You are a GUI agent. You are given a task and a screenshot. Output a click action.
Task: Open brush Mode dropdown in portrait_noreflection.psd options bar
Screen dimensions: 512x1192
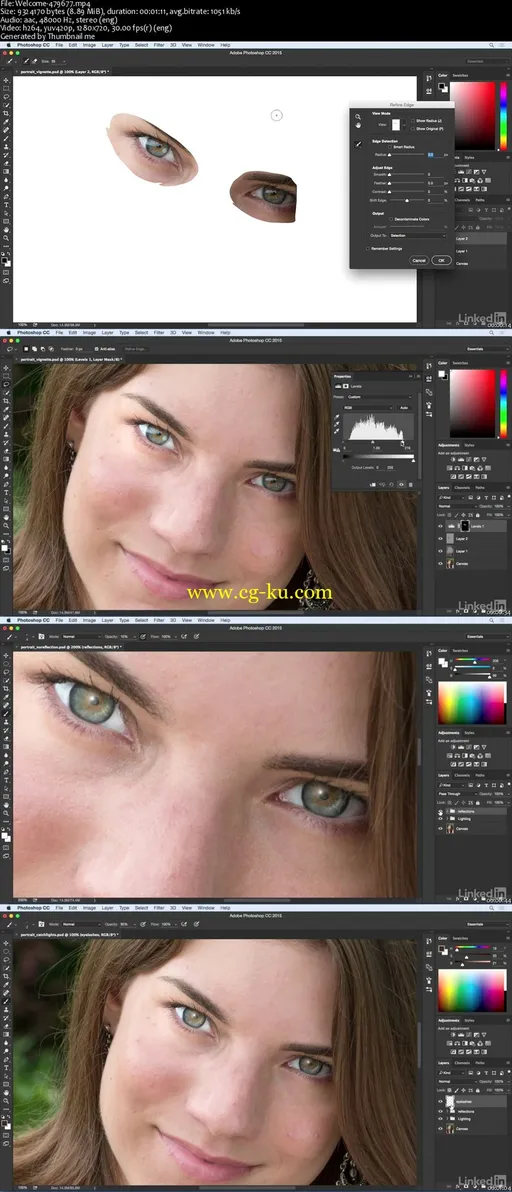(81, 636)
